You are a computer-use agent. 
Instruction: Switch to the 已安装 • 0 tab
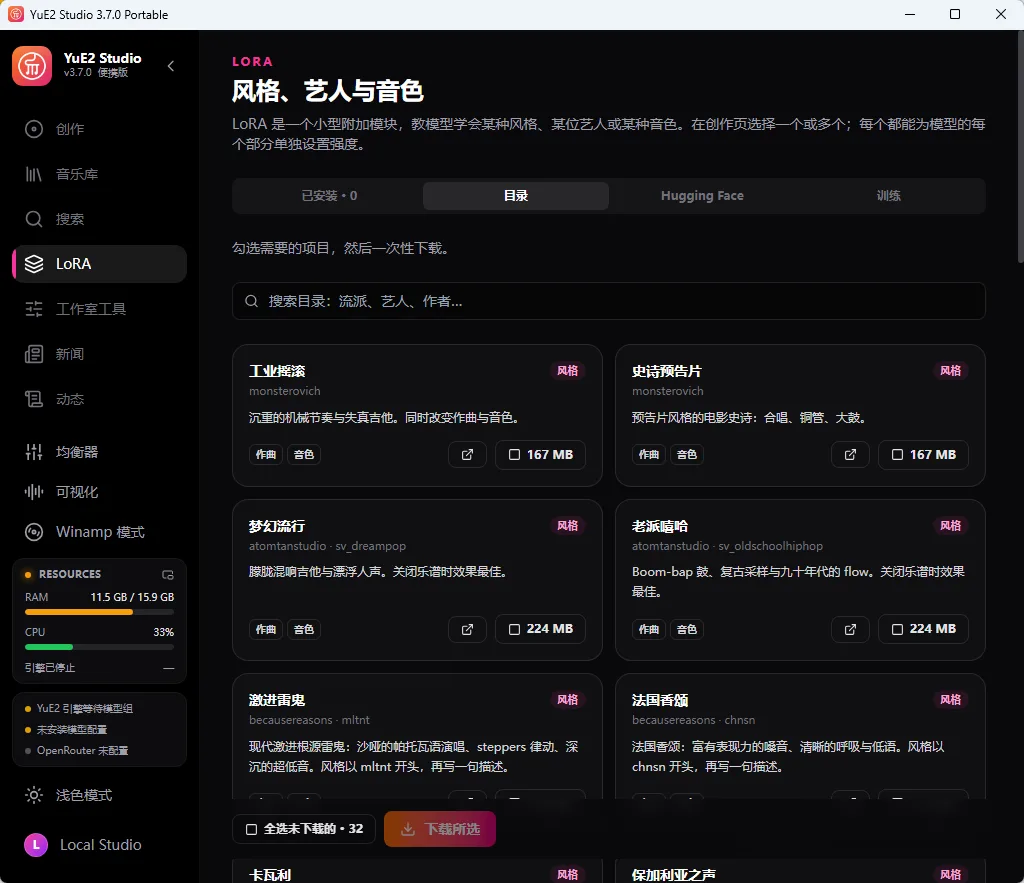[x=329, y=196]
